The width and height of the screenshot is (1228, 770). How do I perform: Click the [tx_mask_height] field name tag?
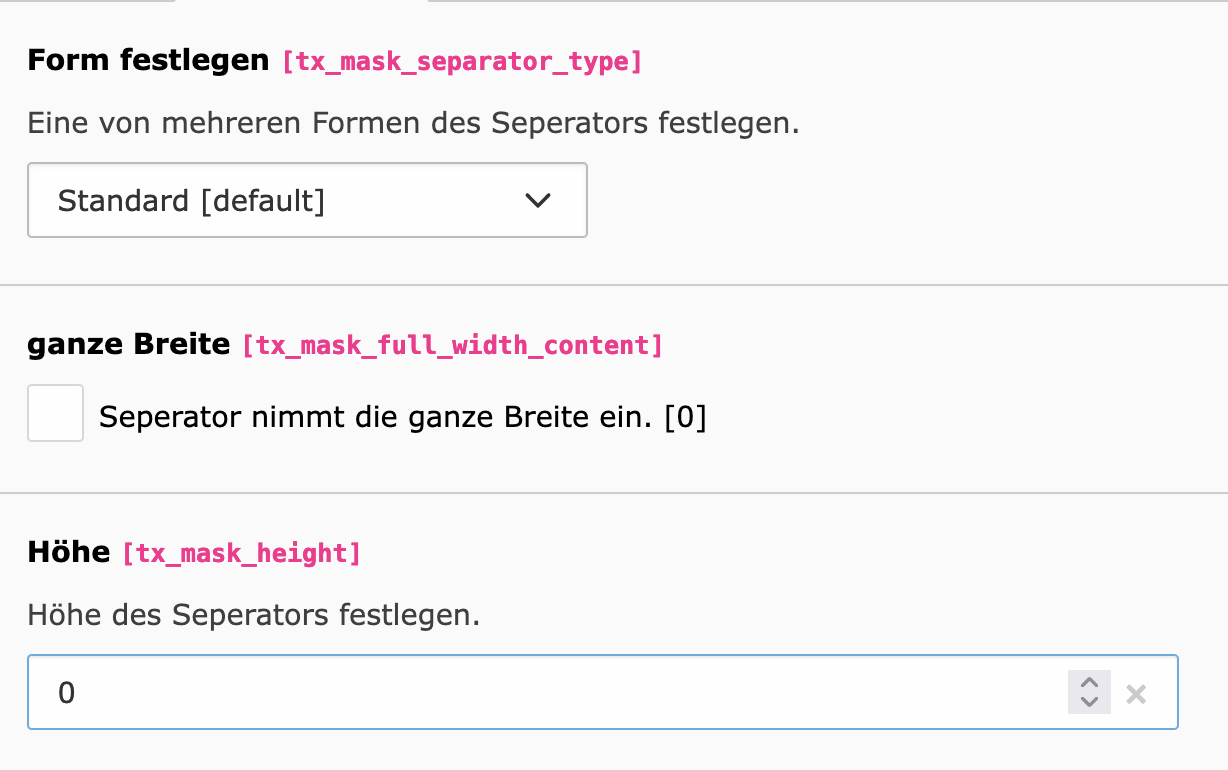pos(241,553)
